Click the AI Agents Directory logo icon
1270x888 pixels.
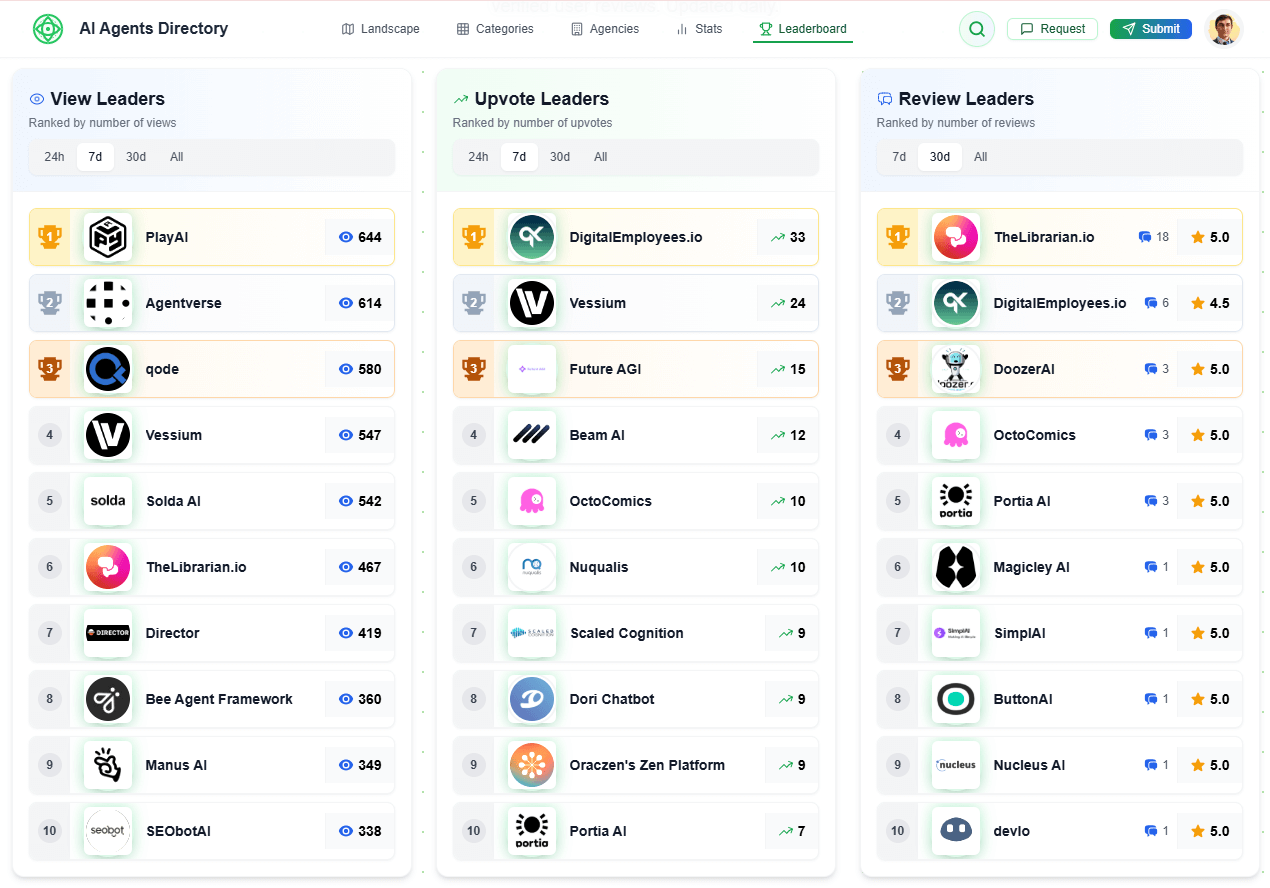[47, 29]
